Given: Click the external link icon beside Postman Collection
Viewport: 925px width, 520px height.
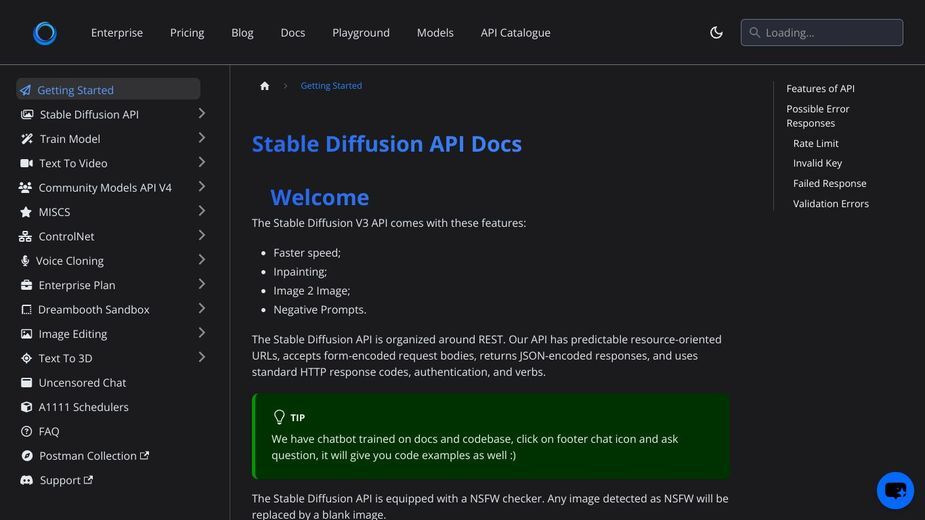Looking at the screenshot, I should [145, 455].
